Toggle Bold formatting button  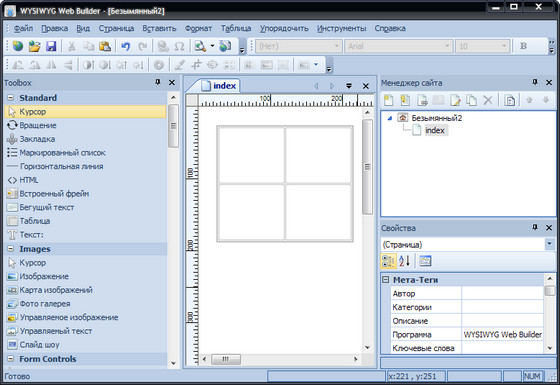coord(523,46)
